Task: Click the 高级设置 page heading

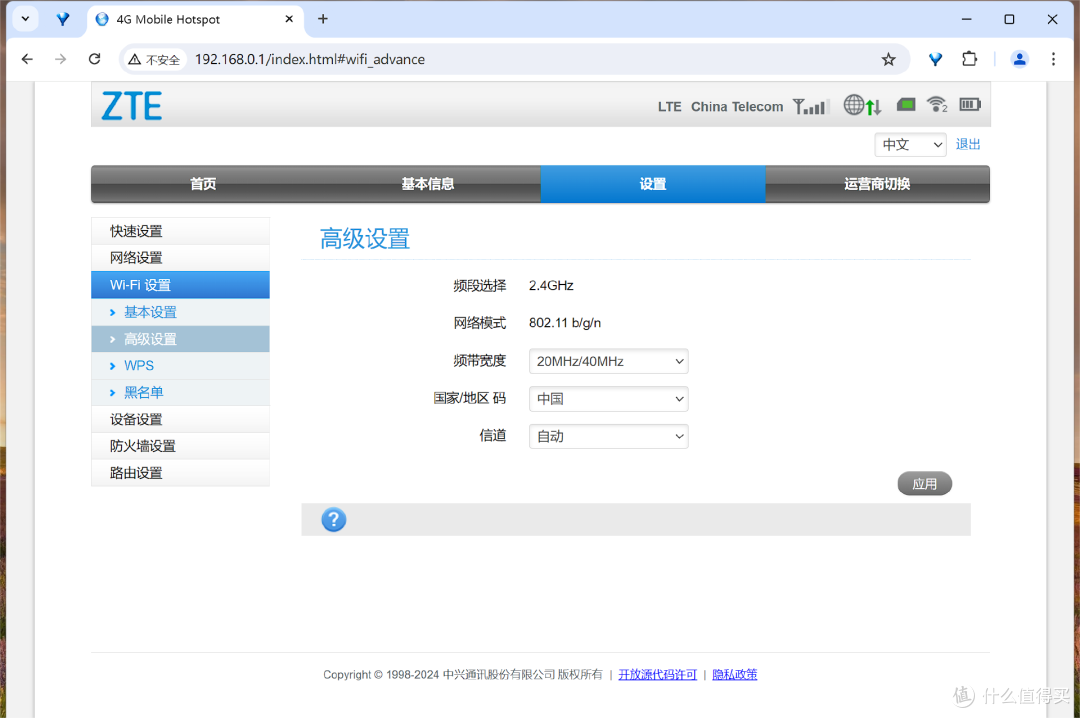Action: tap(364, 239)
